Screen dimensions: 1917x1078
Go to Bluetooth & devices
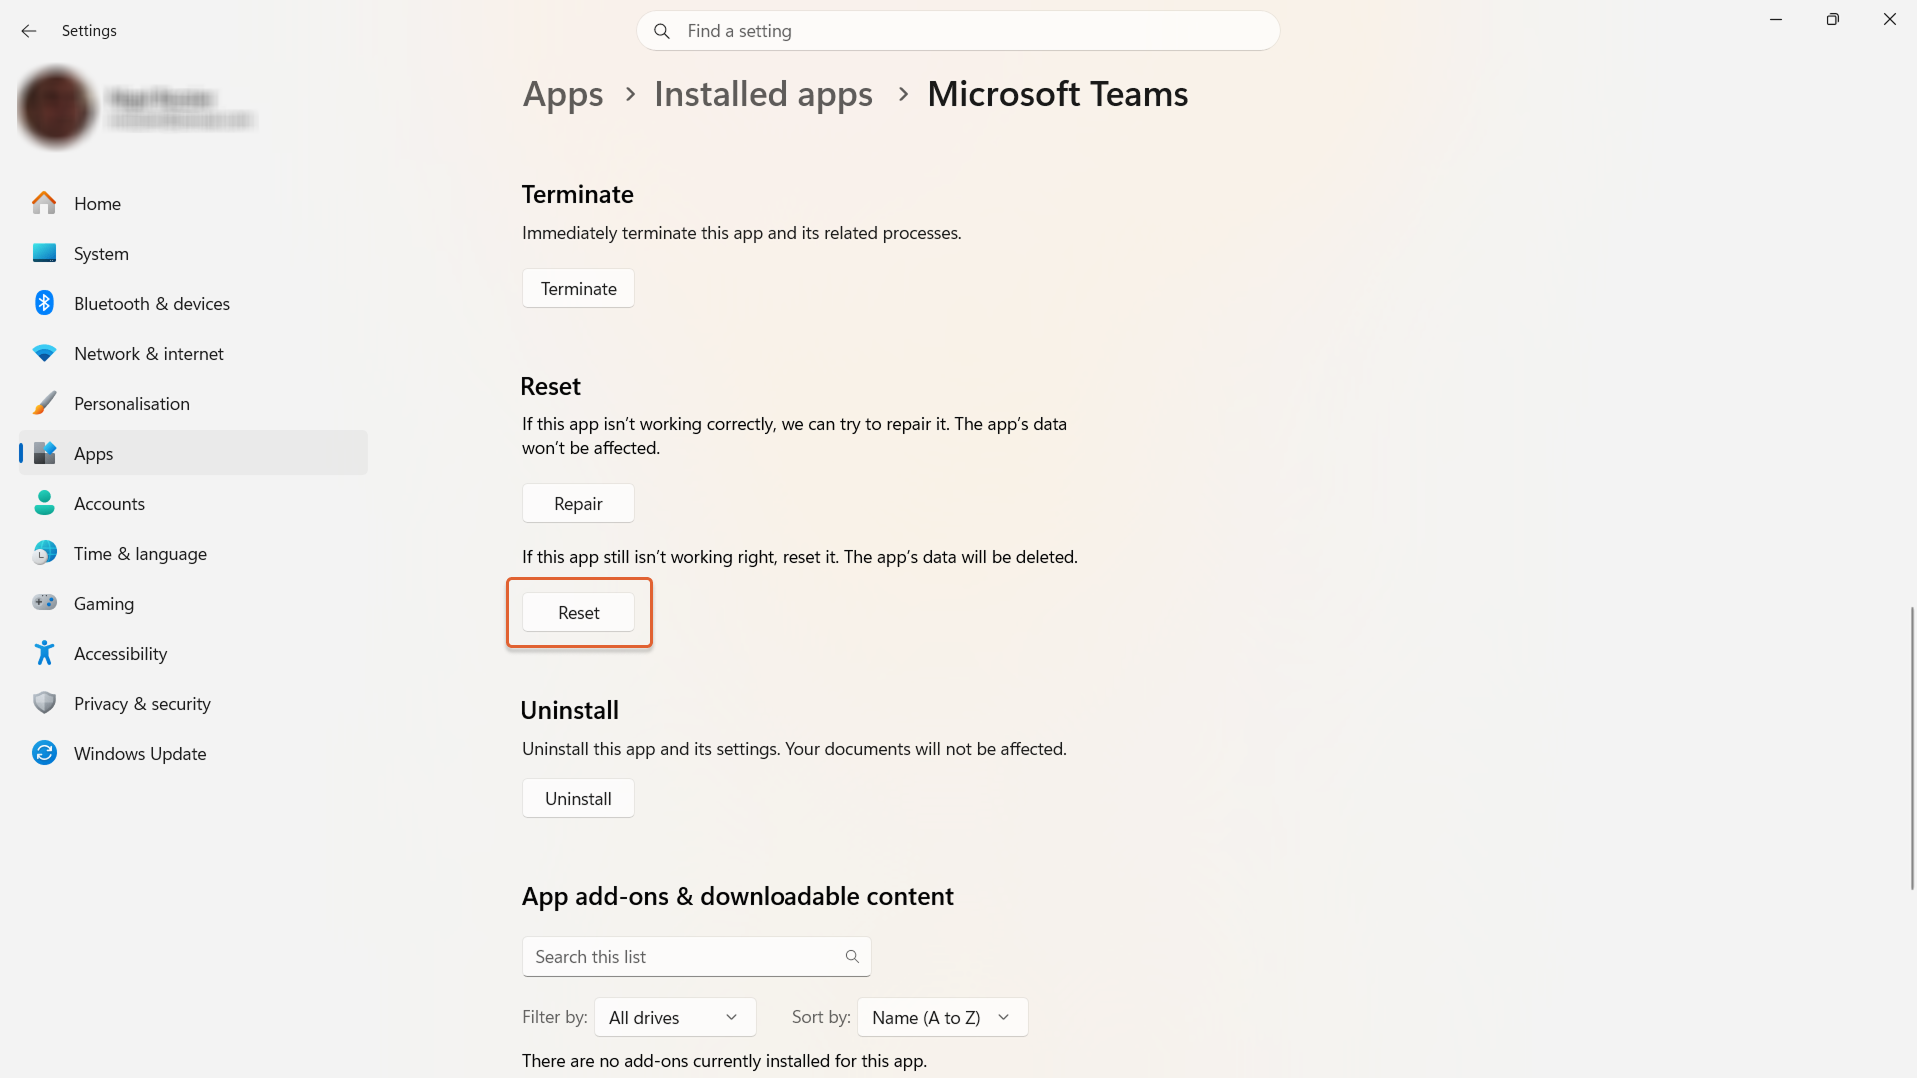(x=193, y=303)
